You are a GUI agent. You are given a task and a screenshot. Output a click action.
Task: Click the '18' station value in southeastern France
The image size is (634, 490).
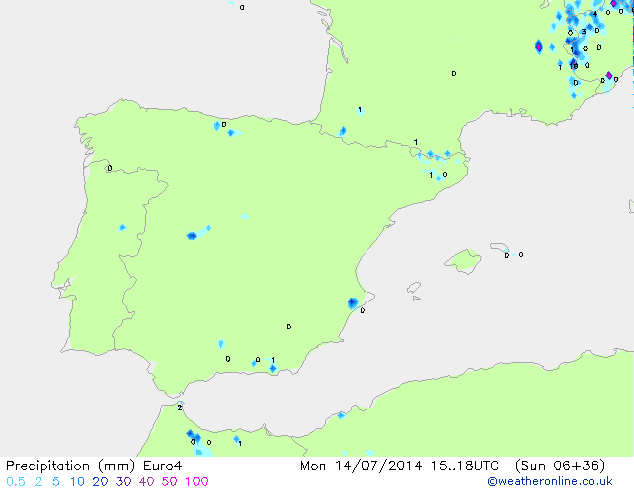[574, 66]
